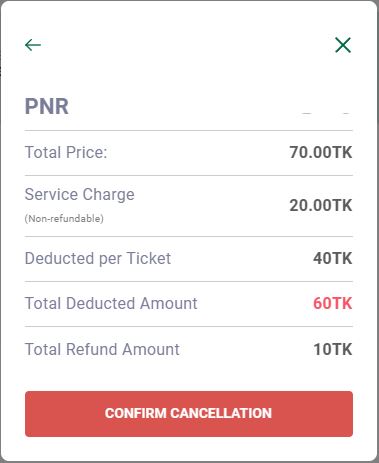Image resolution: width=379 pixels, height=463 pixels.
Task: Click the divider line above Total Refund Amount
Action: pyautogui.click(x=189, y=326)
